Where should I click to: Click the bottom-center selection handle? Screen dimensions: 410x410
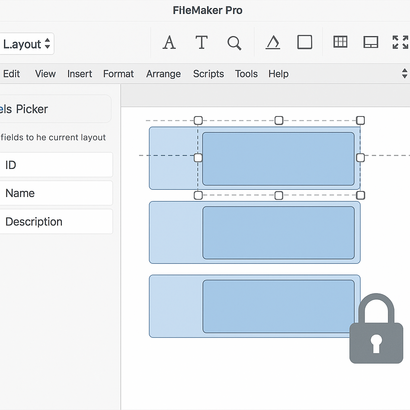[x=279, y=195]
